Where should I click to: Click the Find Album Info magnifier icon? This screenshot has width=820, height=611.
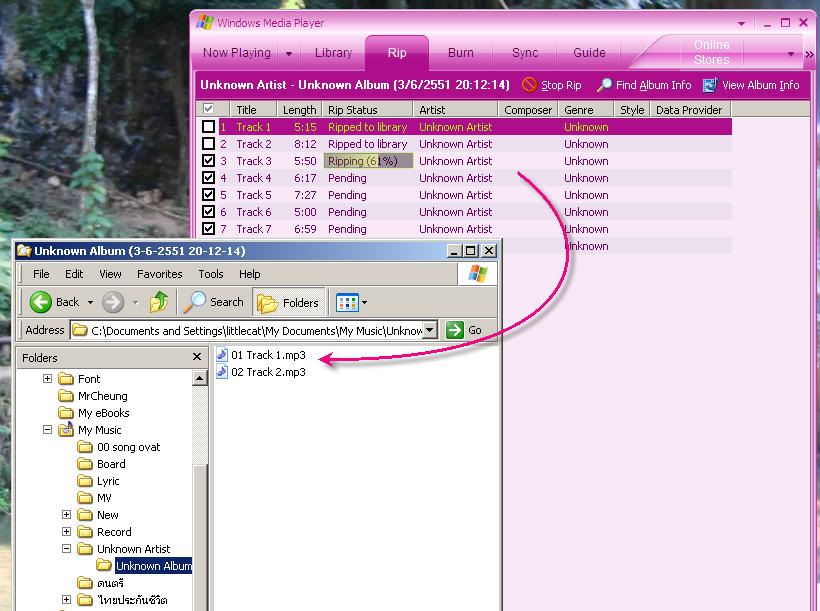604,85
